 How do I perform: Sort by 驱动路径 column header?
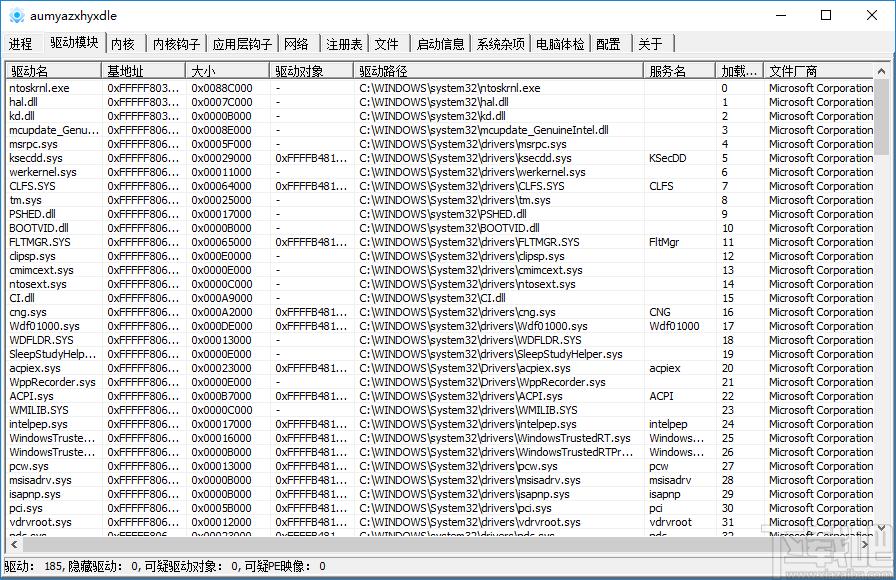point(498,71)
